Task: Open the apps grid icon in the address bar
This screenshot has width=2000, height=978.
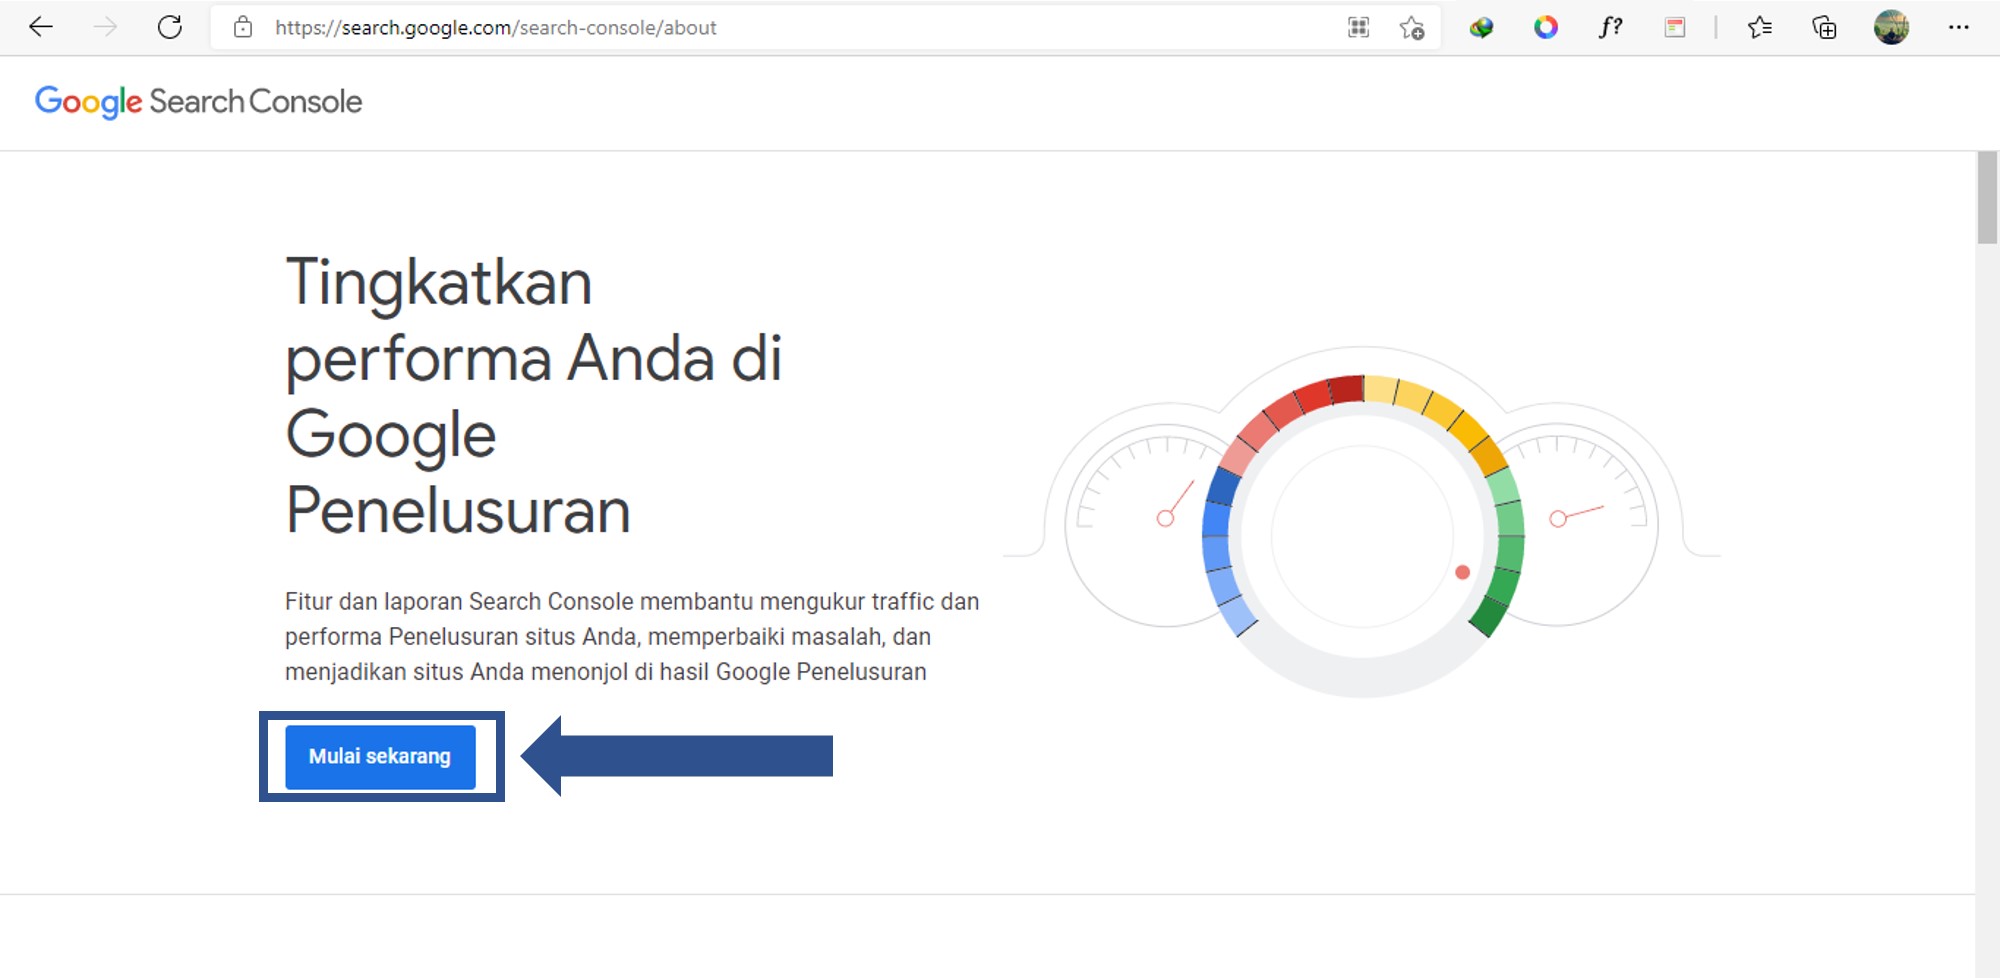Action: [1358, 27]
